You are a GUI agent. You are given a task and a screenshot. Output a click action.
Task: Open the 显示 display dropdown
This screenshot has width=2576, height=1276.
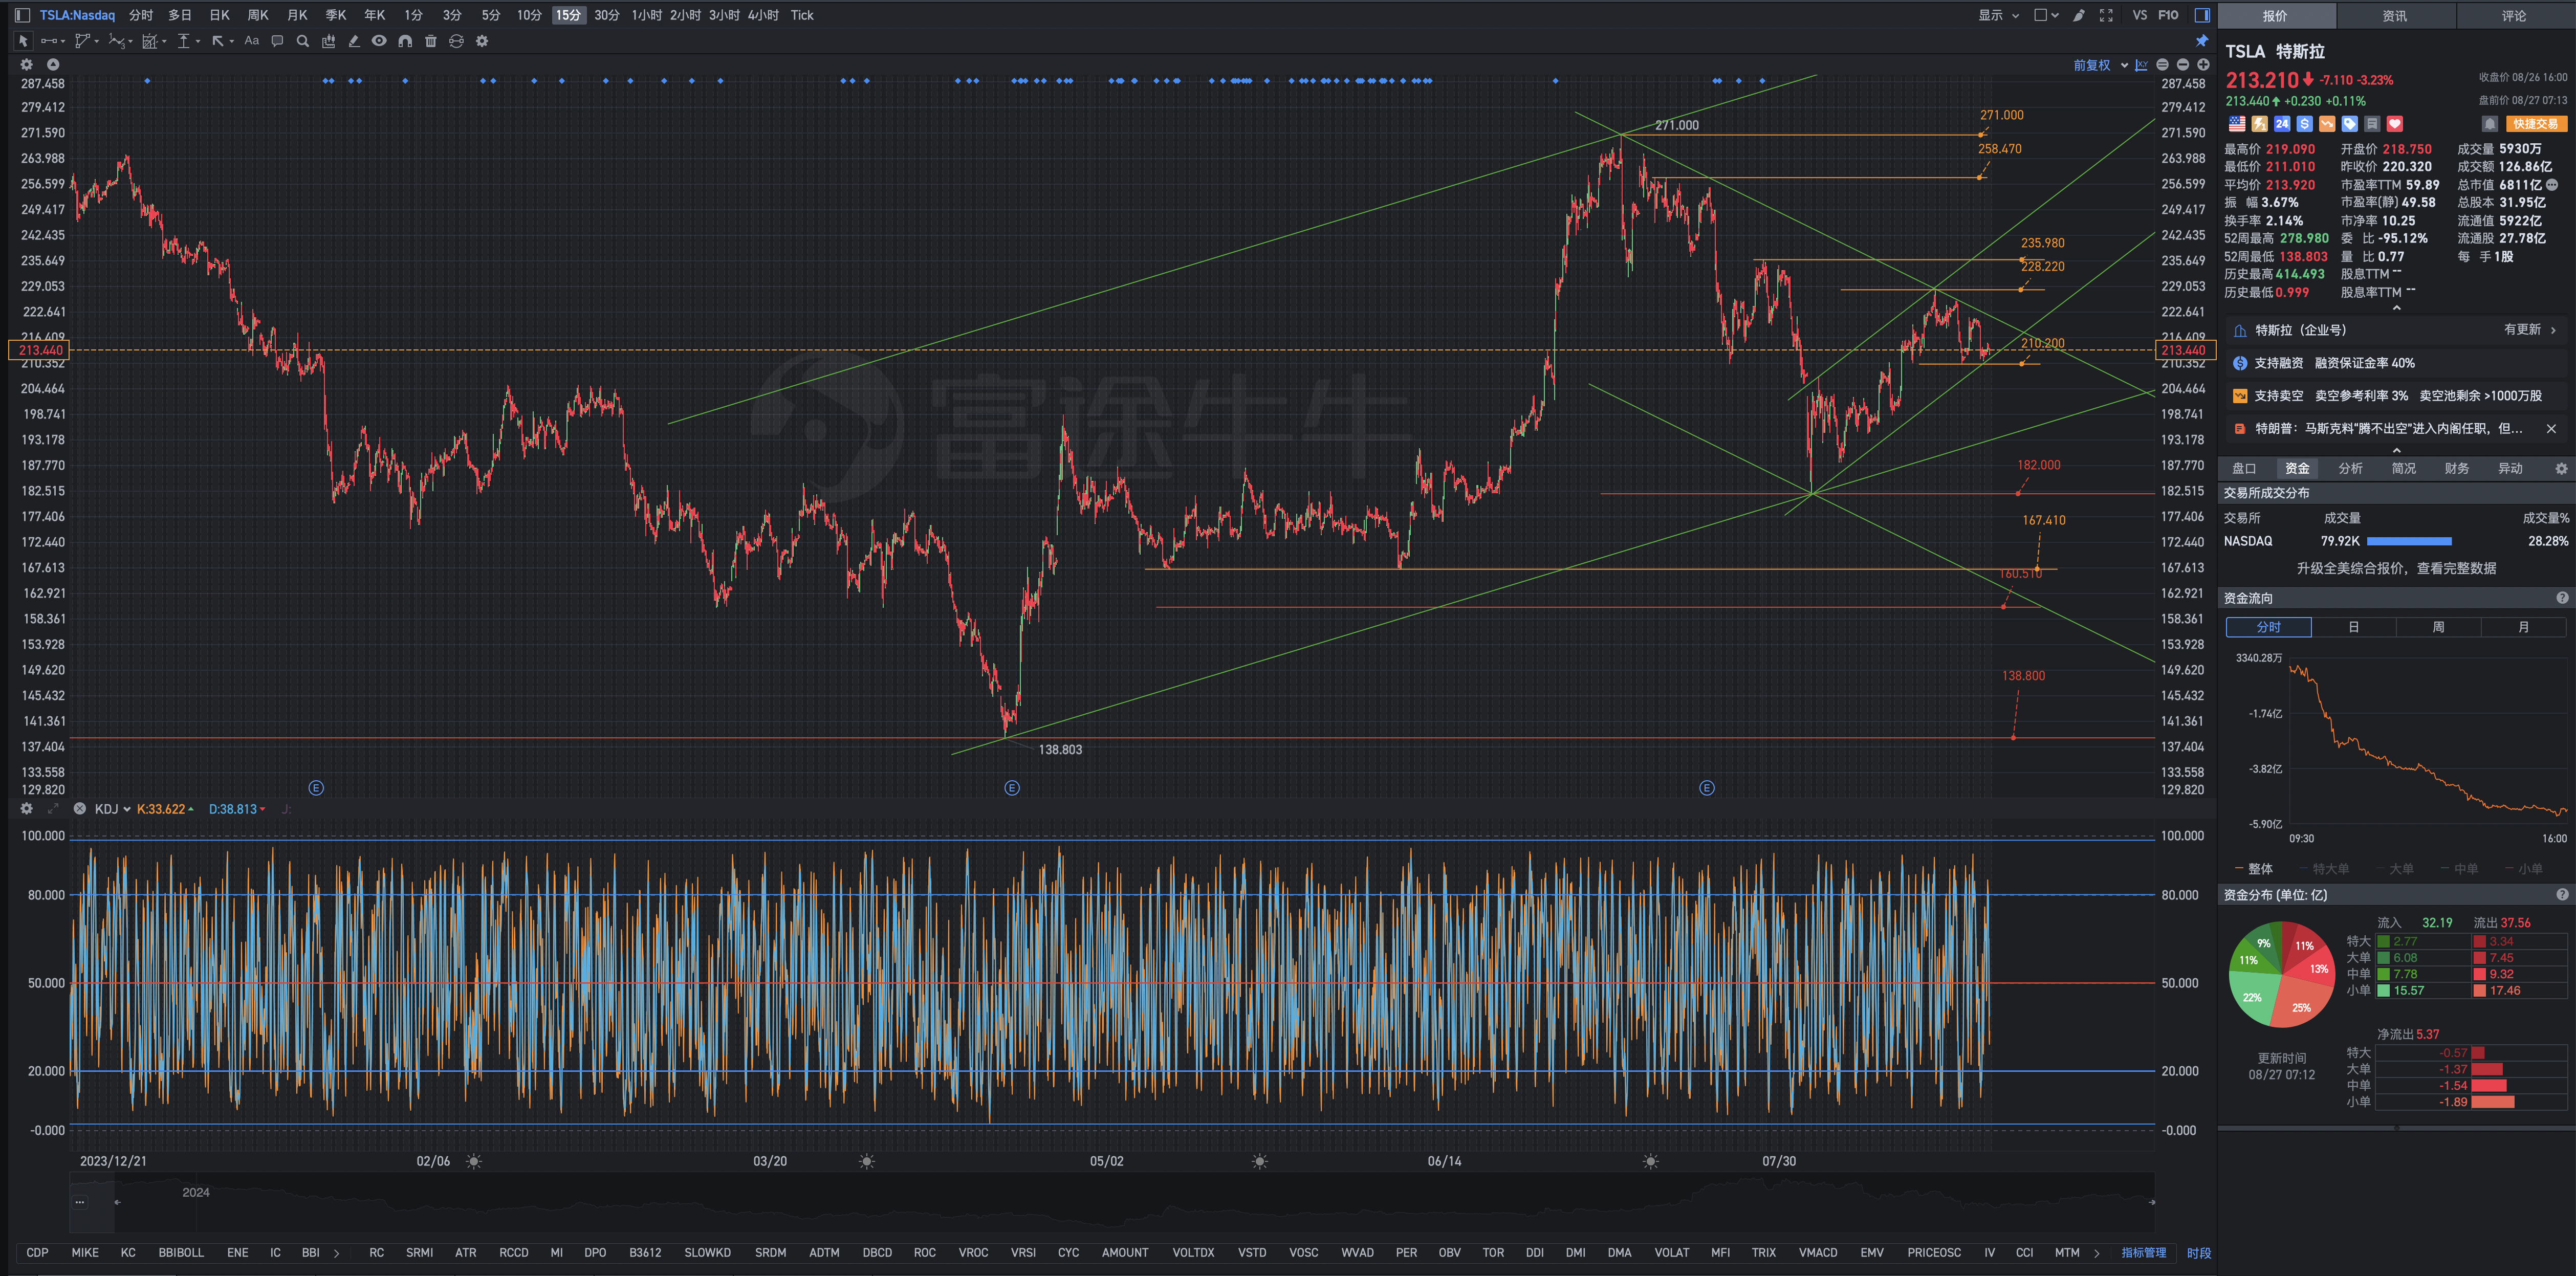(x=1998, y=15)
